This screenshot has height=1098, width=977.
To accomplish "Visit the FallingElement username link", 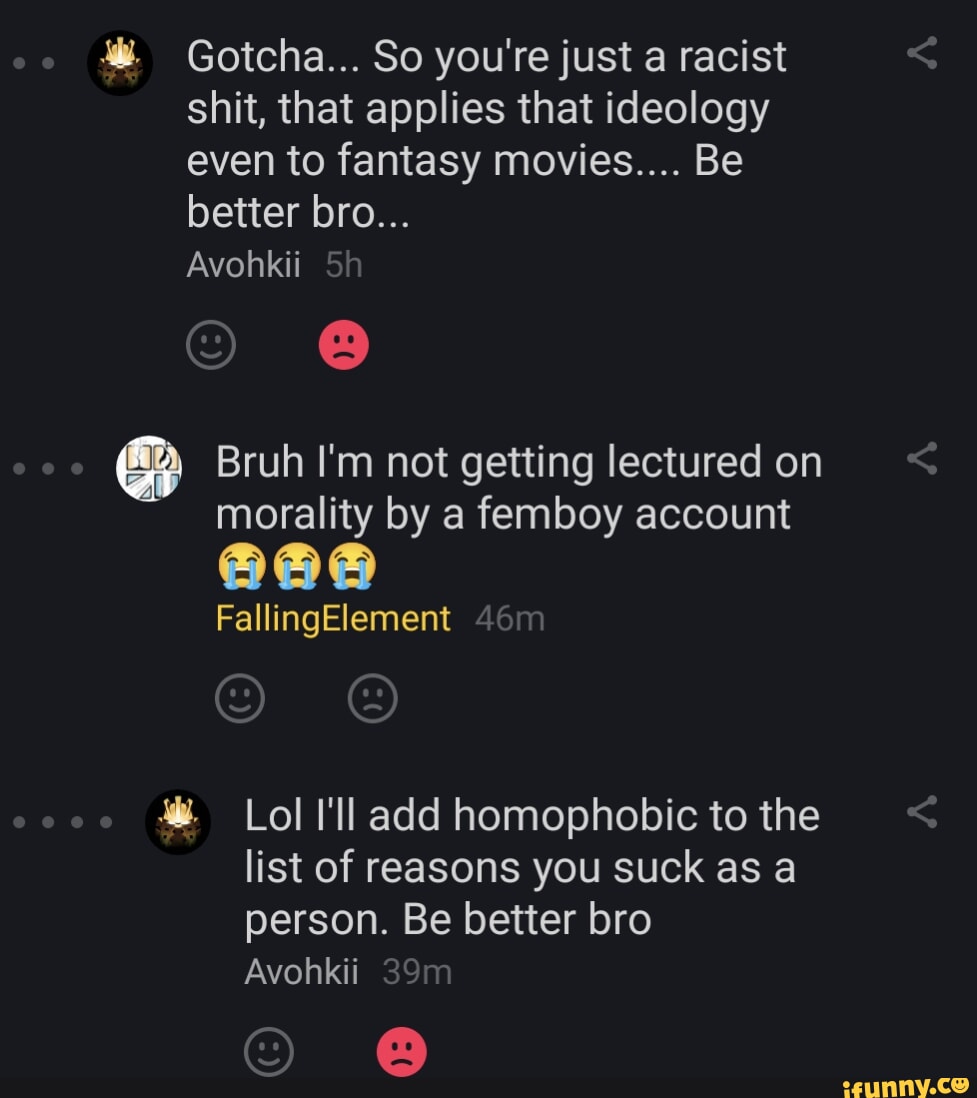I will point(333,619).
